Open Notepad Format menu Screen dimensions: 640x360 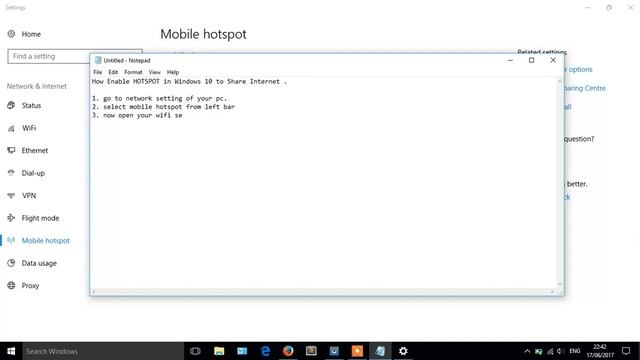pyautogui.click(x=133, y=72)
